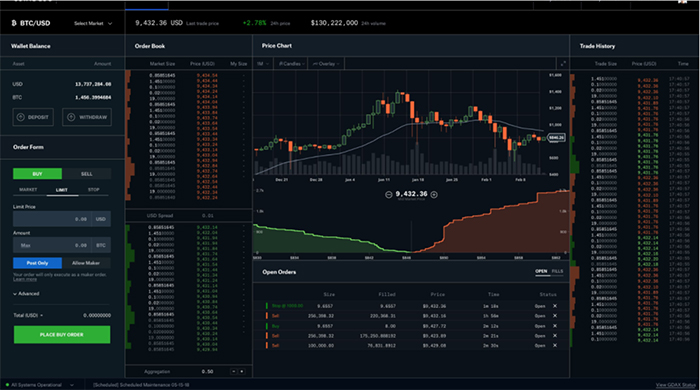Cancel the Stop @ 1000.00 order
Viewport: 700px width, 390px height.
[x=555, y=306]
